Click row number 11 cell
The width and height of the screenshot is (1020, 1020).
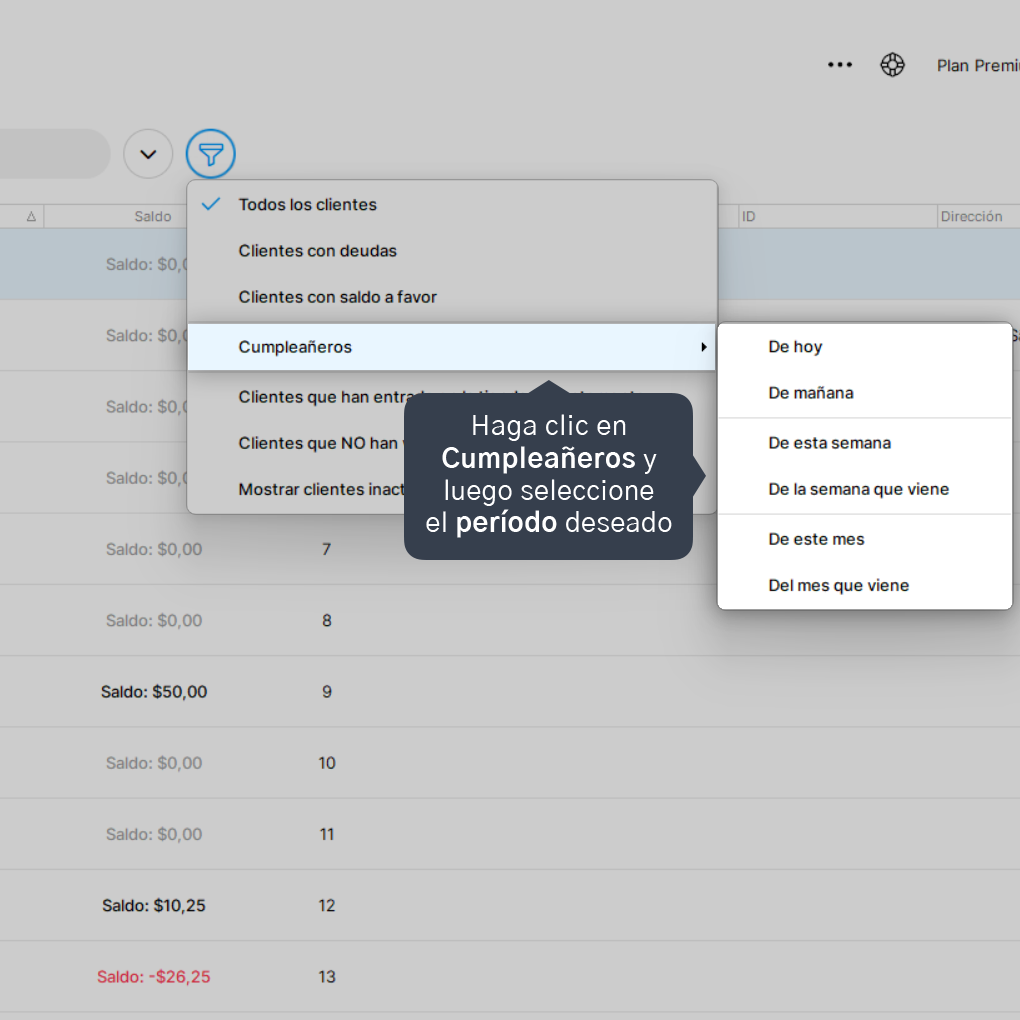tap(327, 834)
